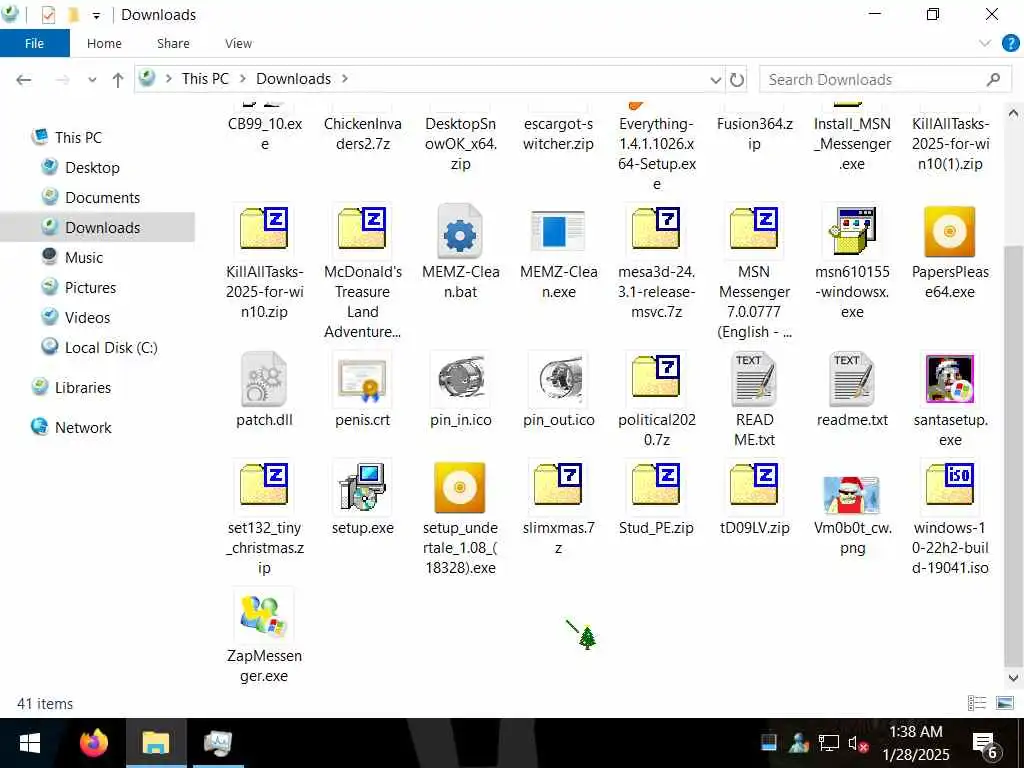Select MEMZ-Clean.exe file icon
Screen dimensions: 1024x768
pos(558,231)
